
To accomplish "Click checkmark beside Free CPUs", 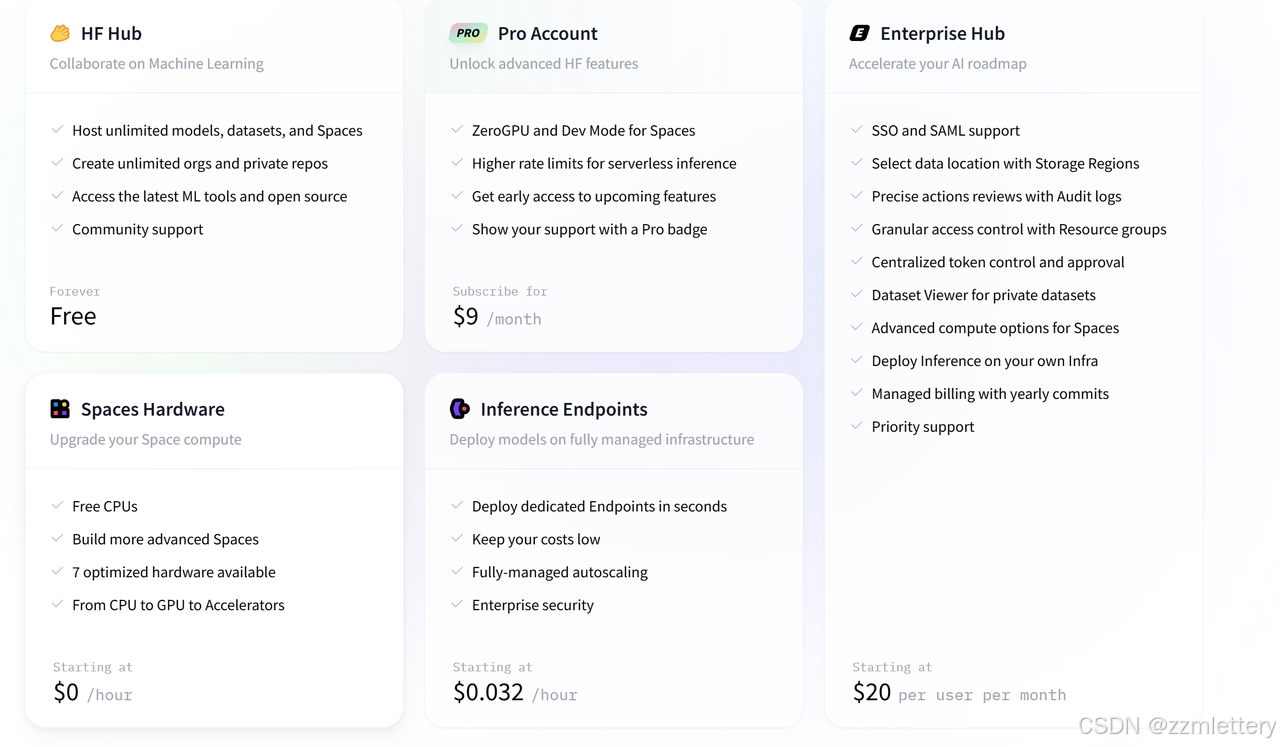I will pyautogui.click(x=57, y=506).
